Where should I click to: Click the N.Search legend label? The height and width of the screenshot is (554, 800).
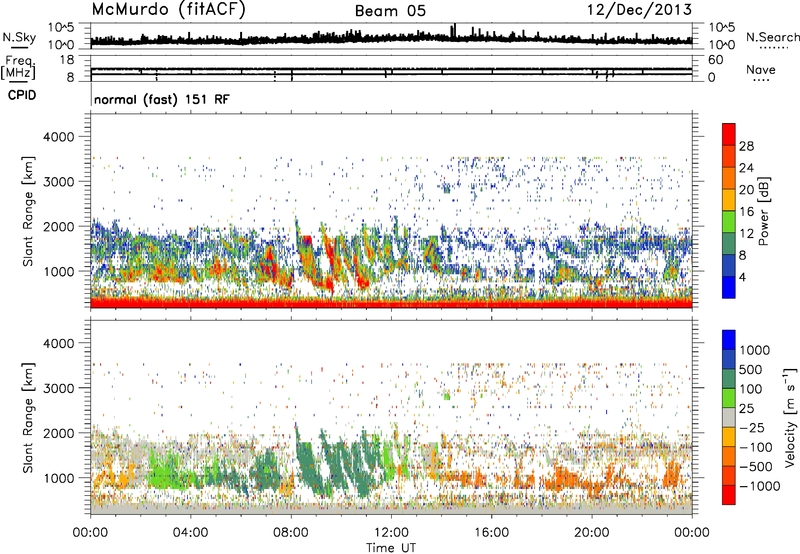pos(772,37)
